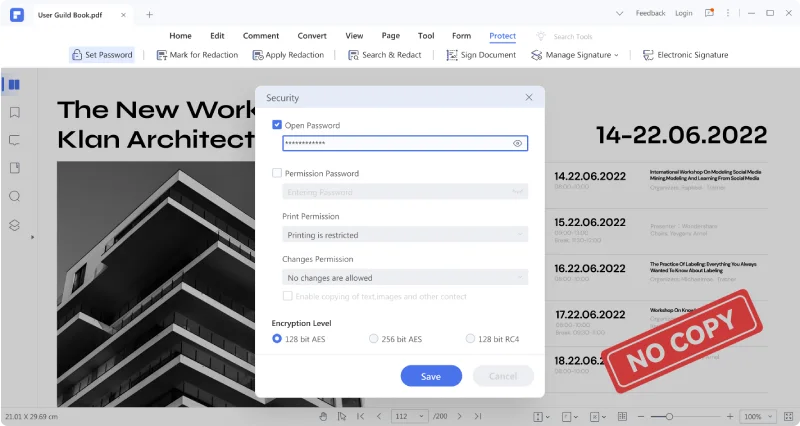Screen dimensions: 800x426
Task: Open Electronic Signature in the toolbar
Action: (x=685, y=55)
